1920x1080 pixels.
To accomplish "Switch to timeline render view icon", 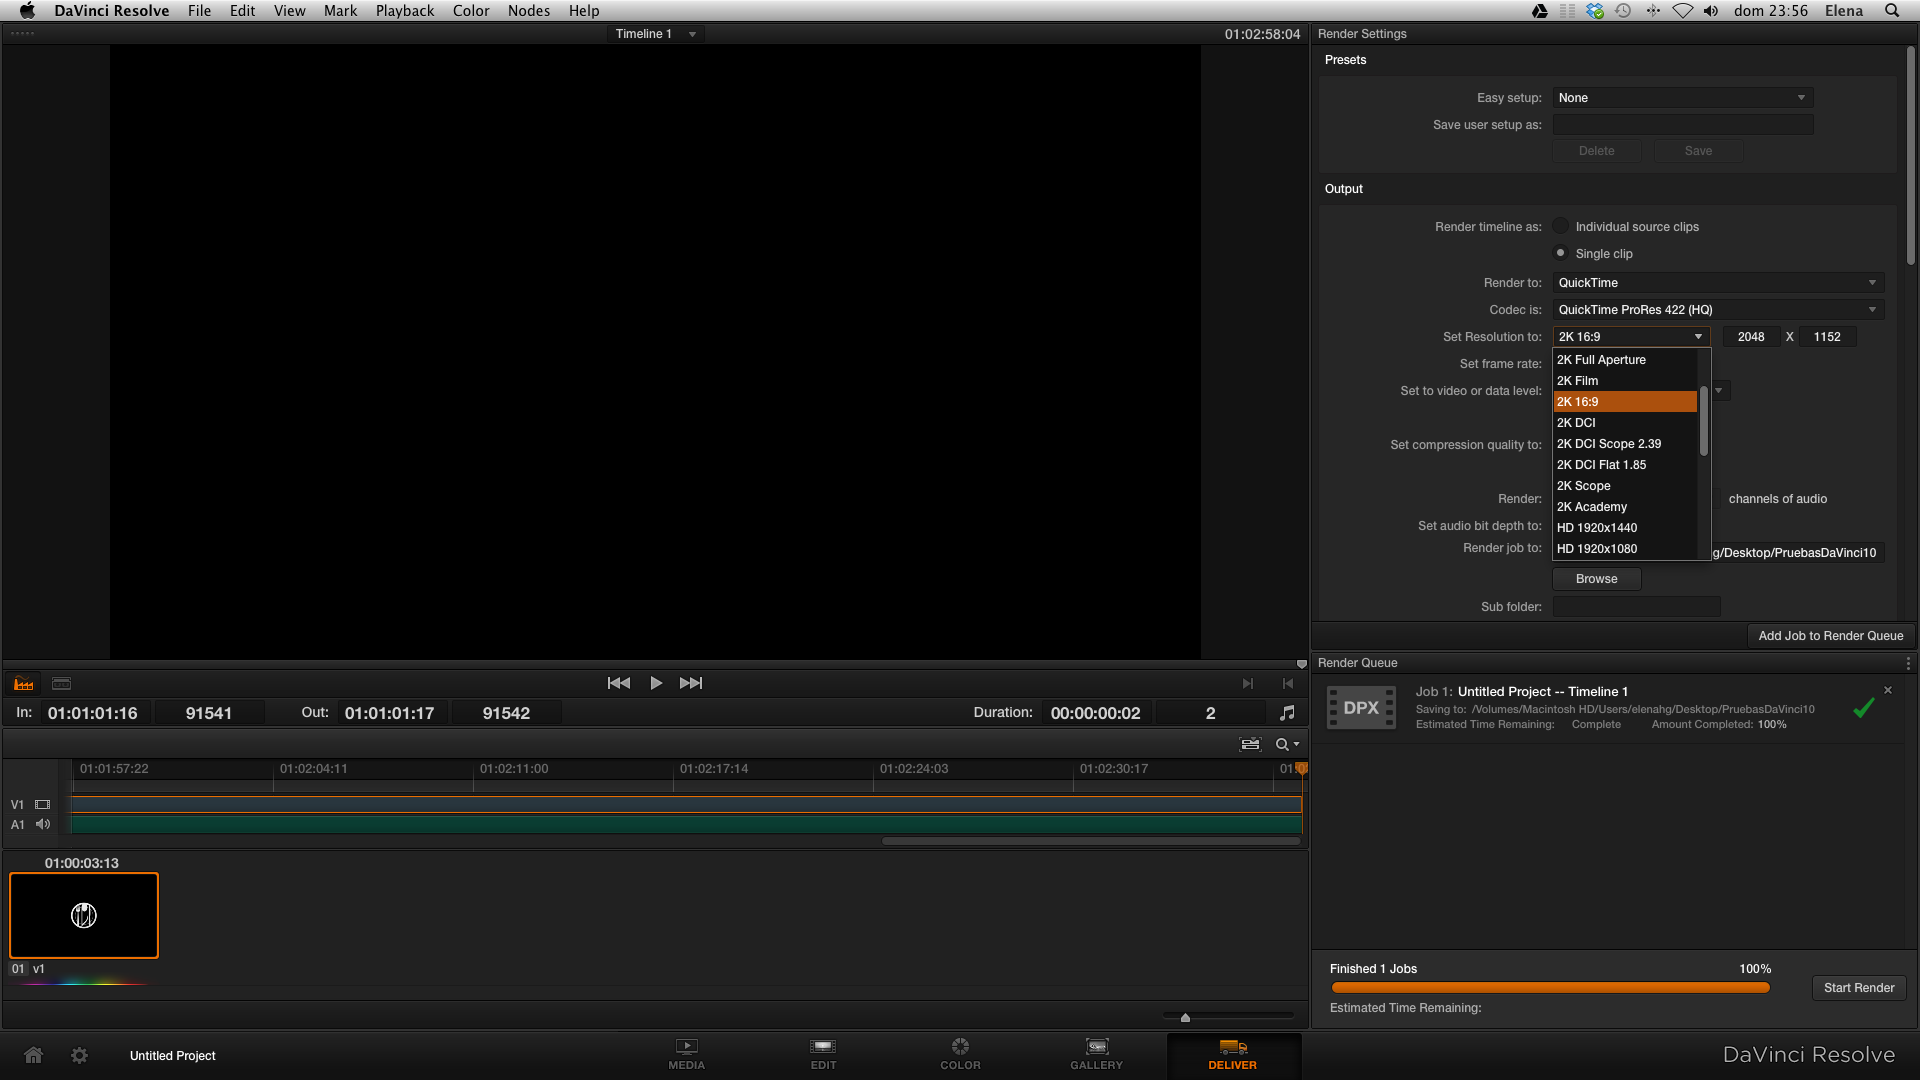I will click(x=23, y=684).
